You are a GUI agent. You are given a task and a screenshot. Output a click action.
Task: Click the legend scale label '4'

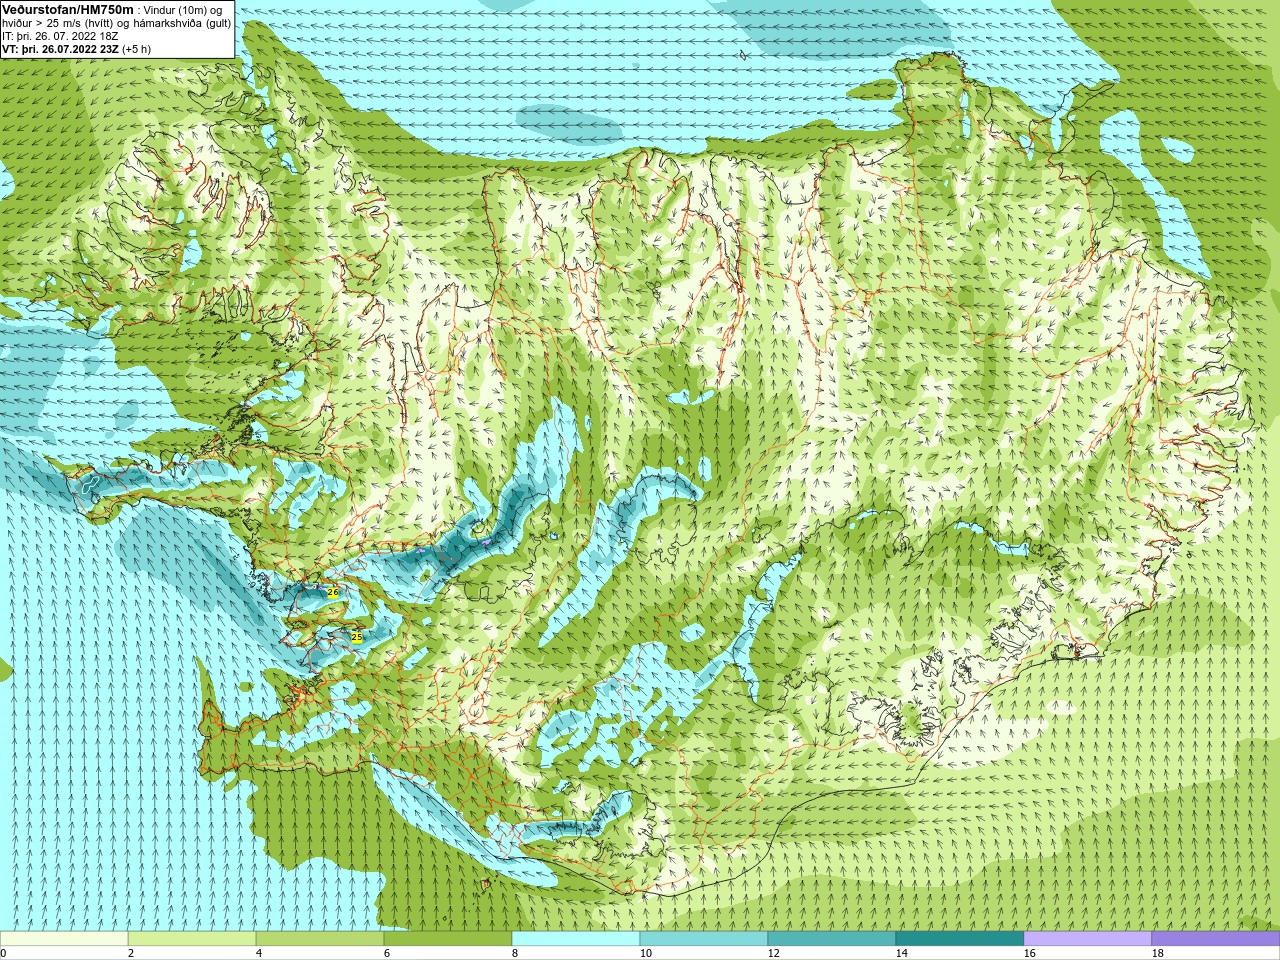point(259,953)
